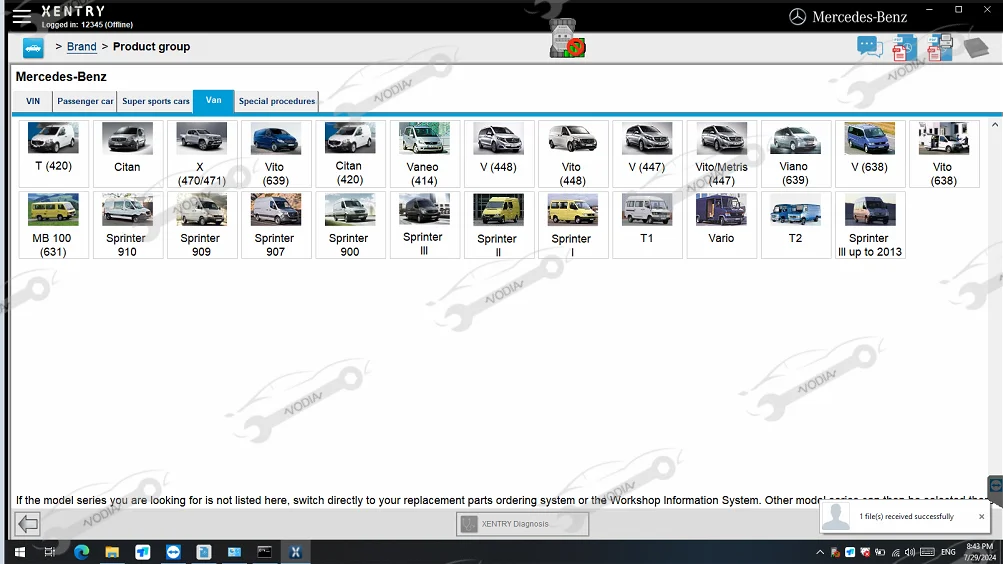Viewport: 1003px width, 564px height.
Task: Pick Sprinter 907 model
Action: click(276, 225)
